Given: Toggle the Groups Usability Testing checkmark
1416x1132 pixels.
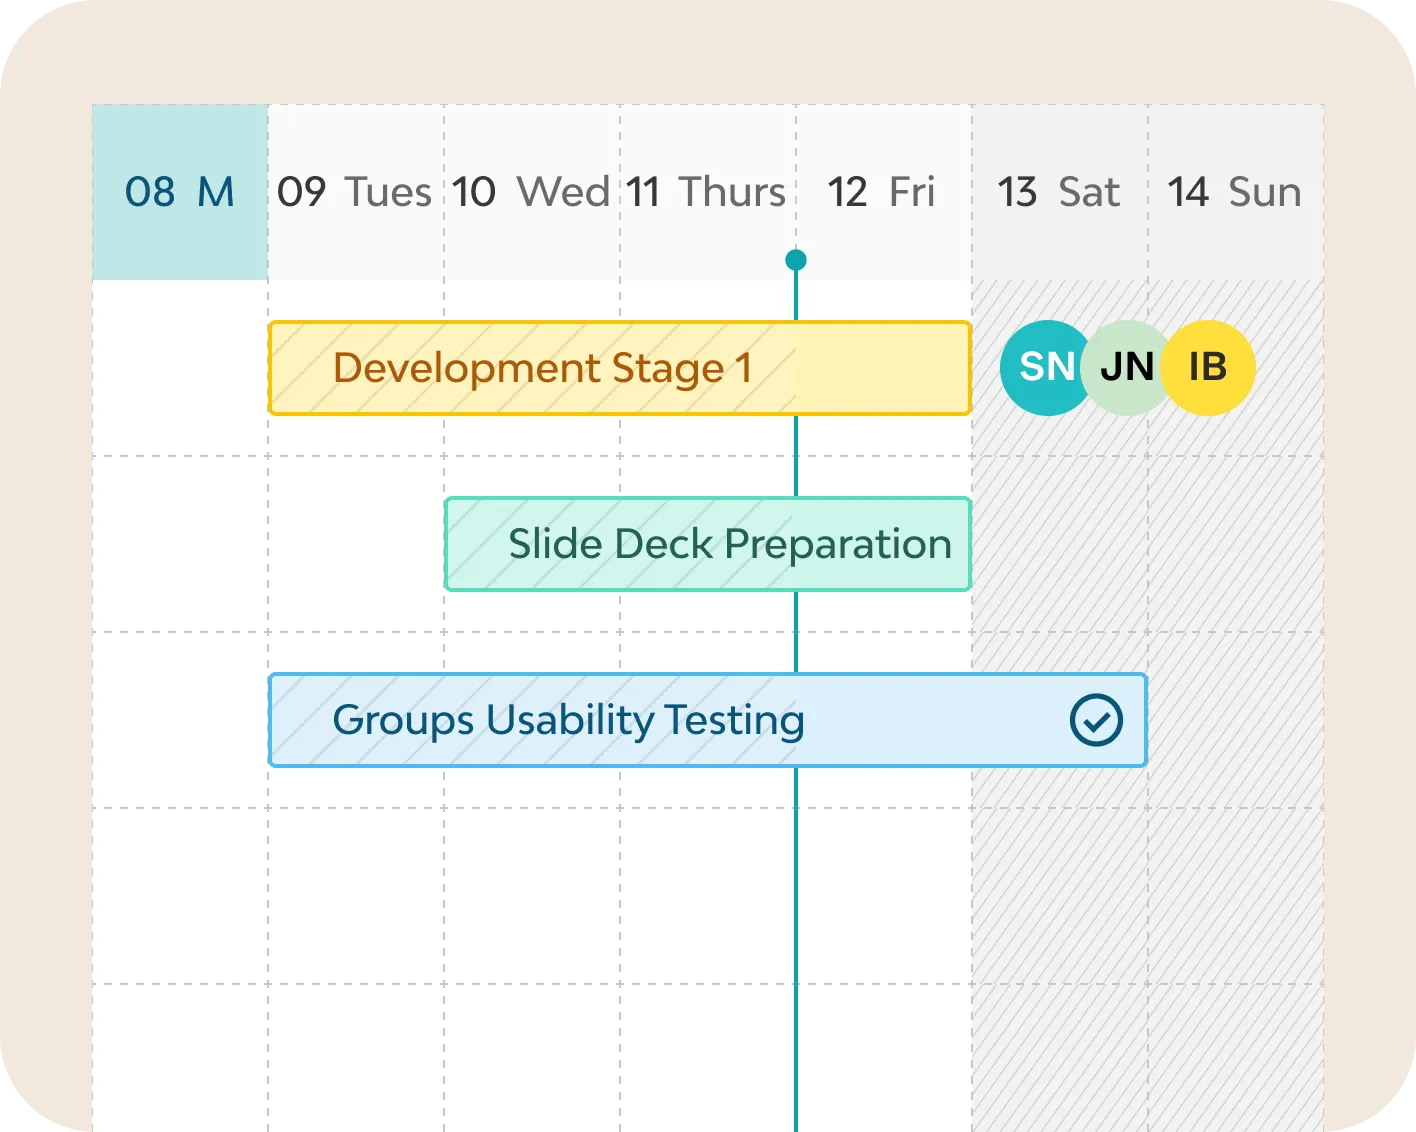Looking at the screenshot, I should coord(1096,720).
